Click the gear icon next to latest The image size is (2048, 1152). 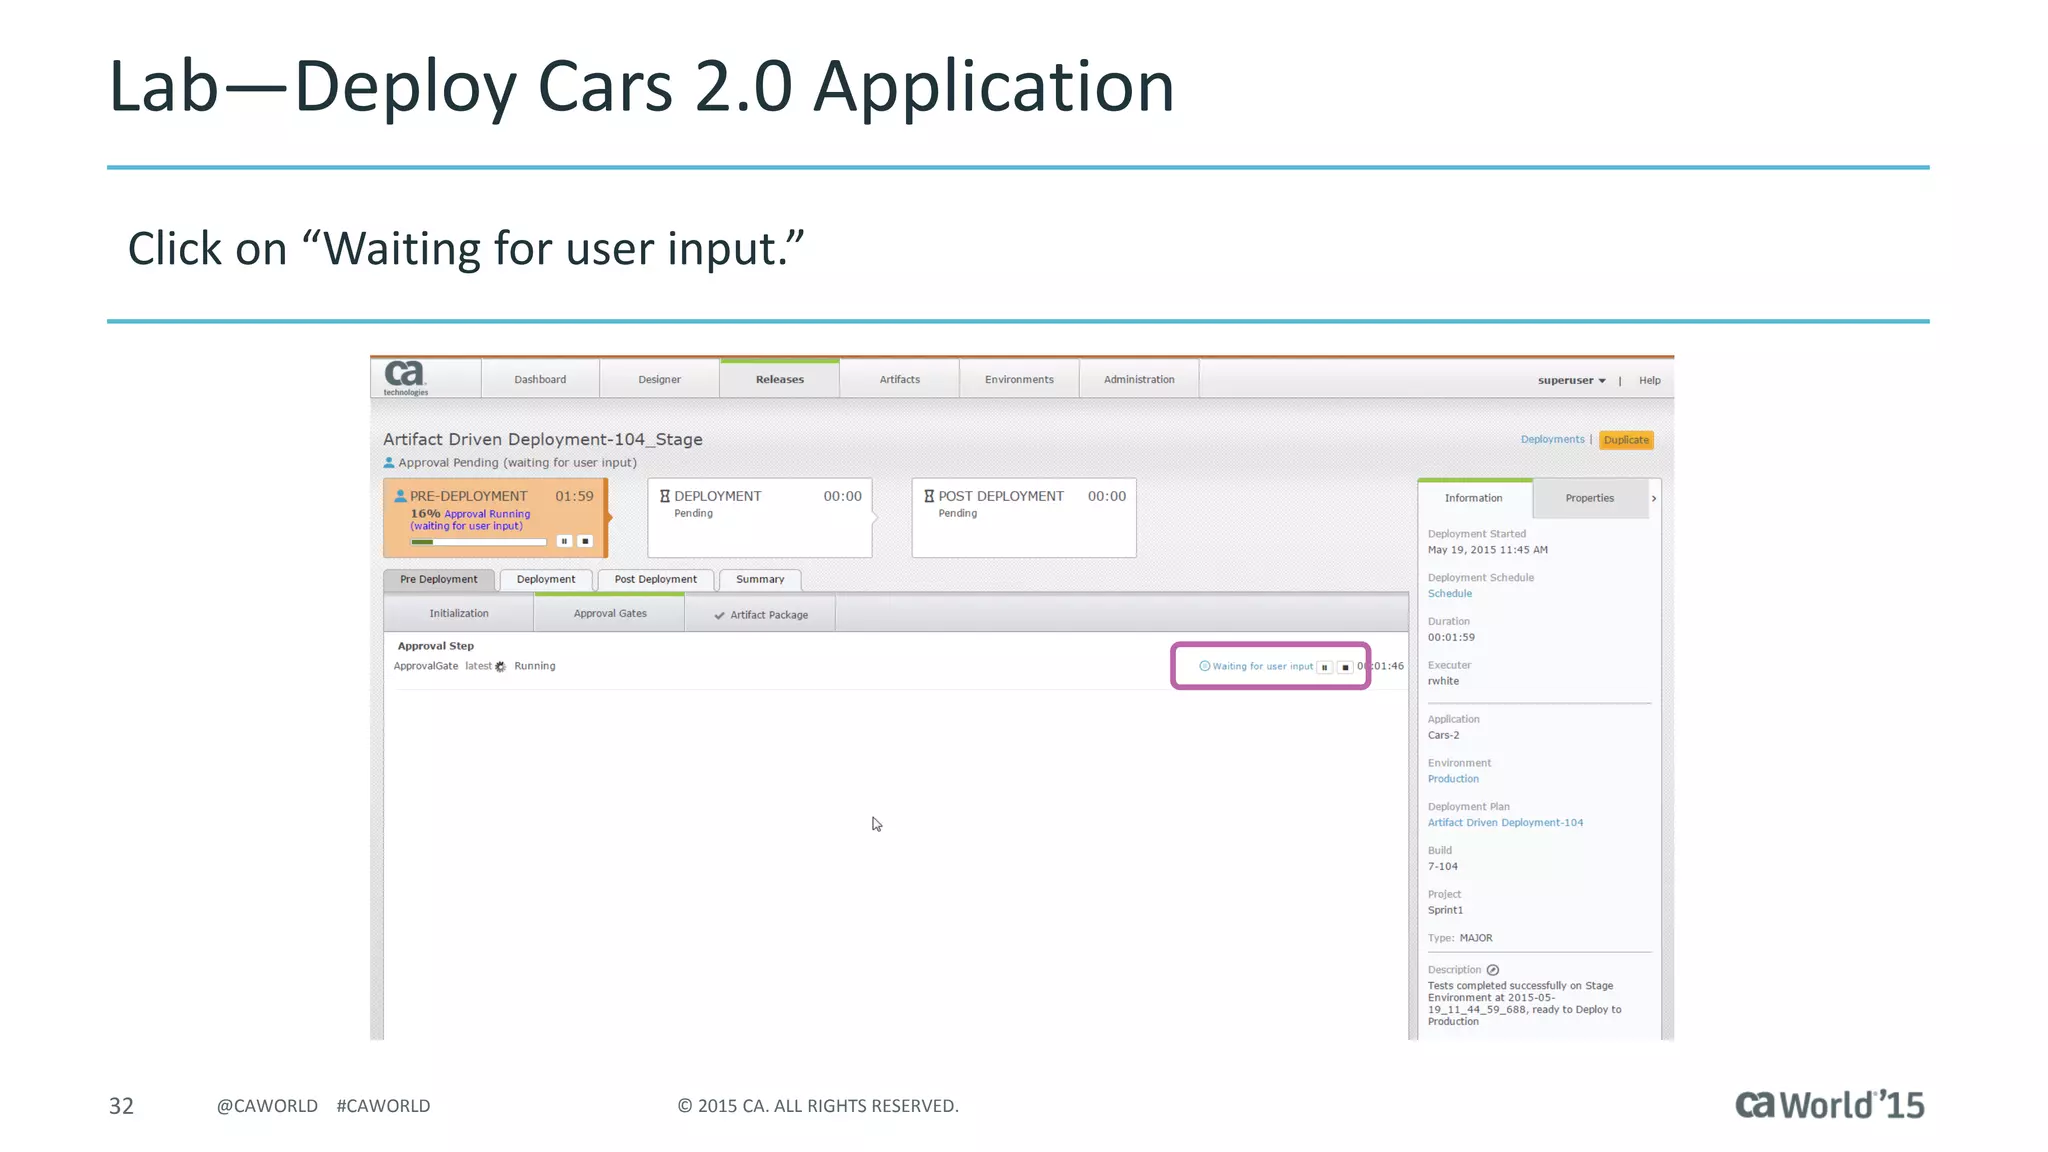point(501,666)
